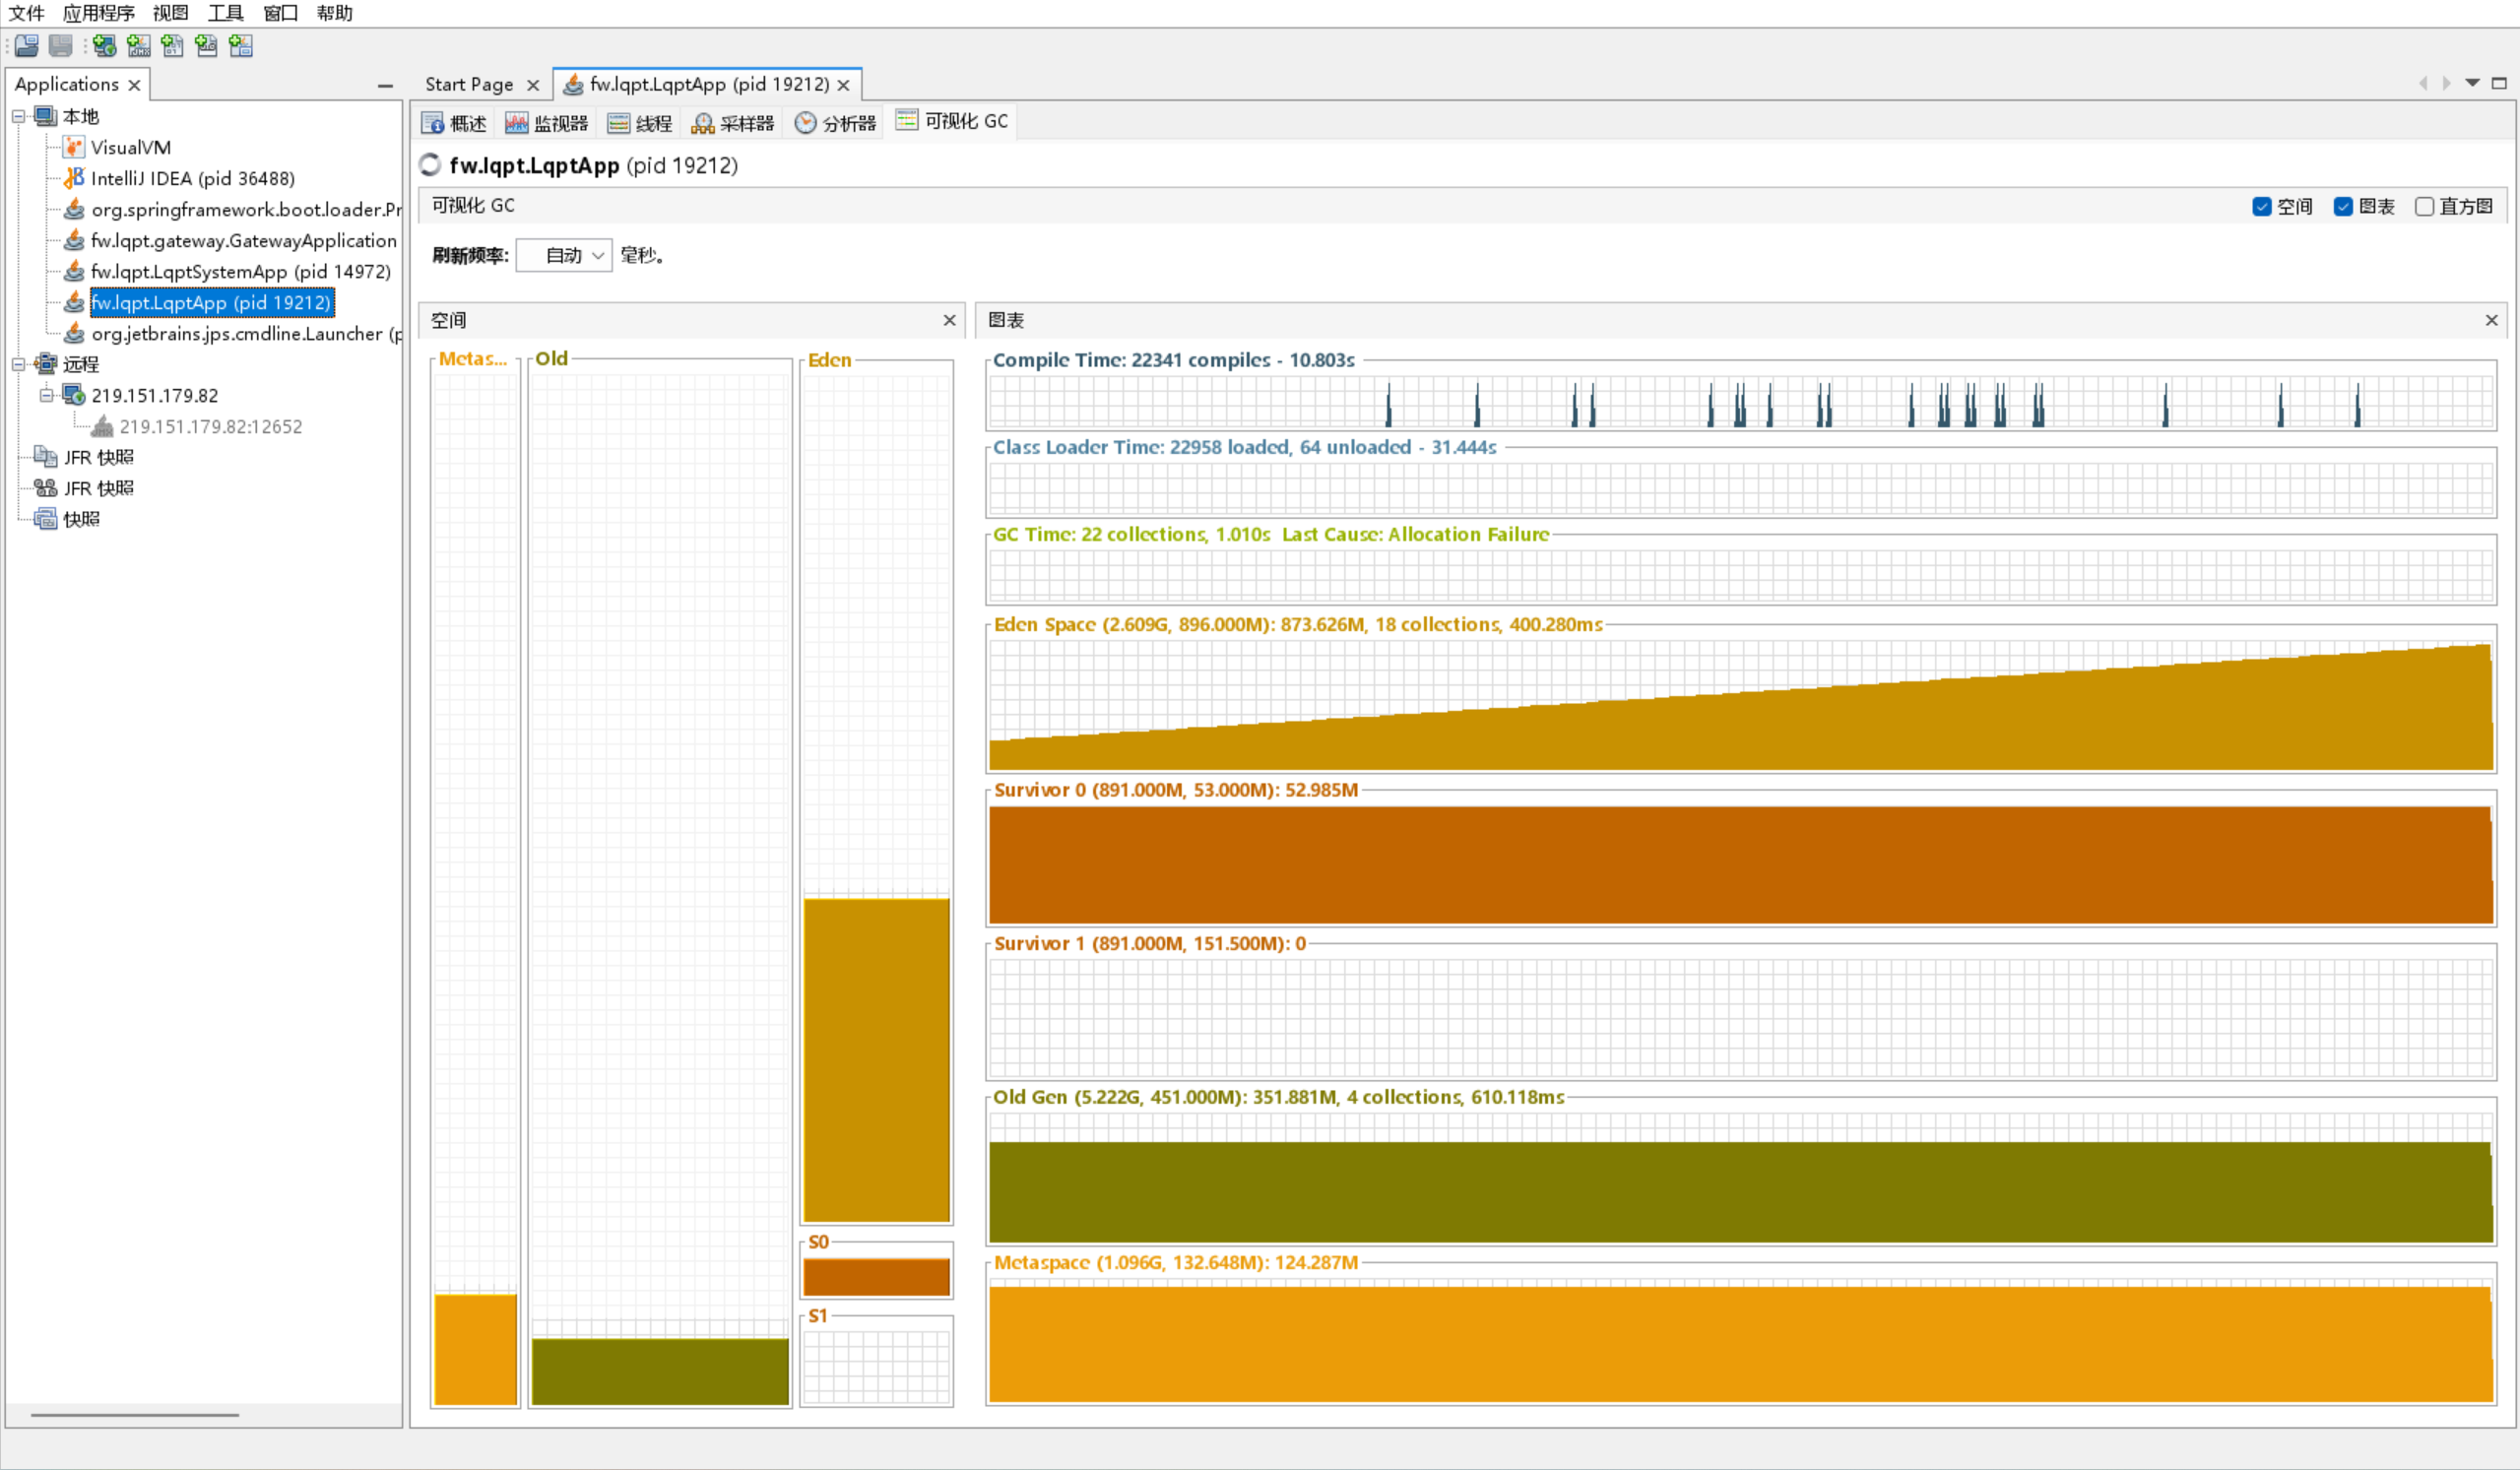Collapse the 219.151.179.82 remote host node

pyautogui.click(x=46, y=395)
